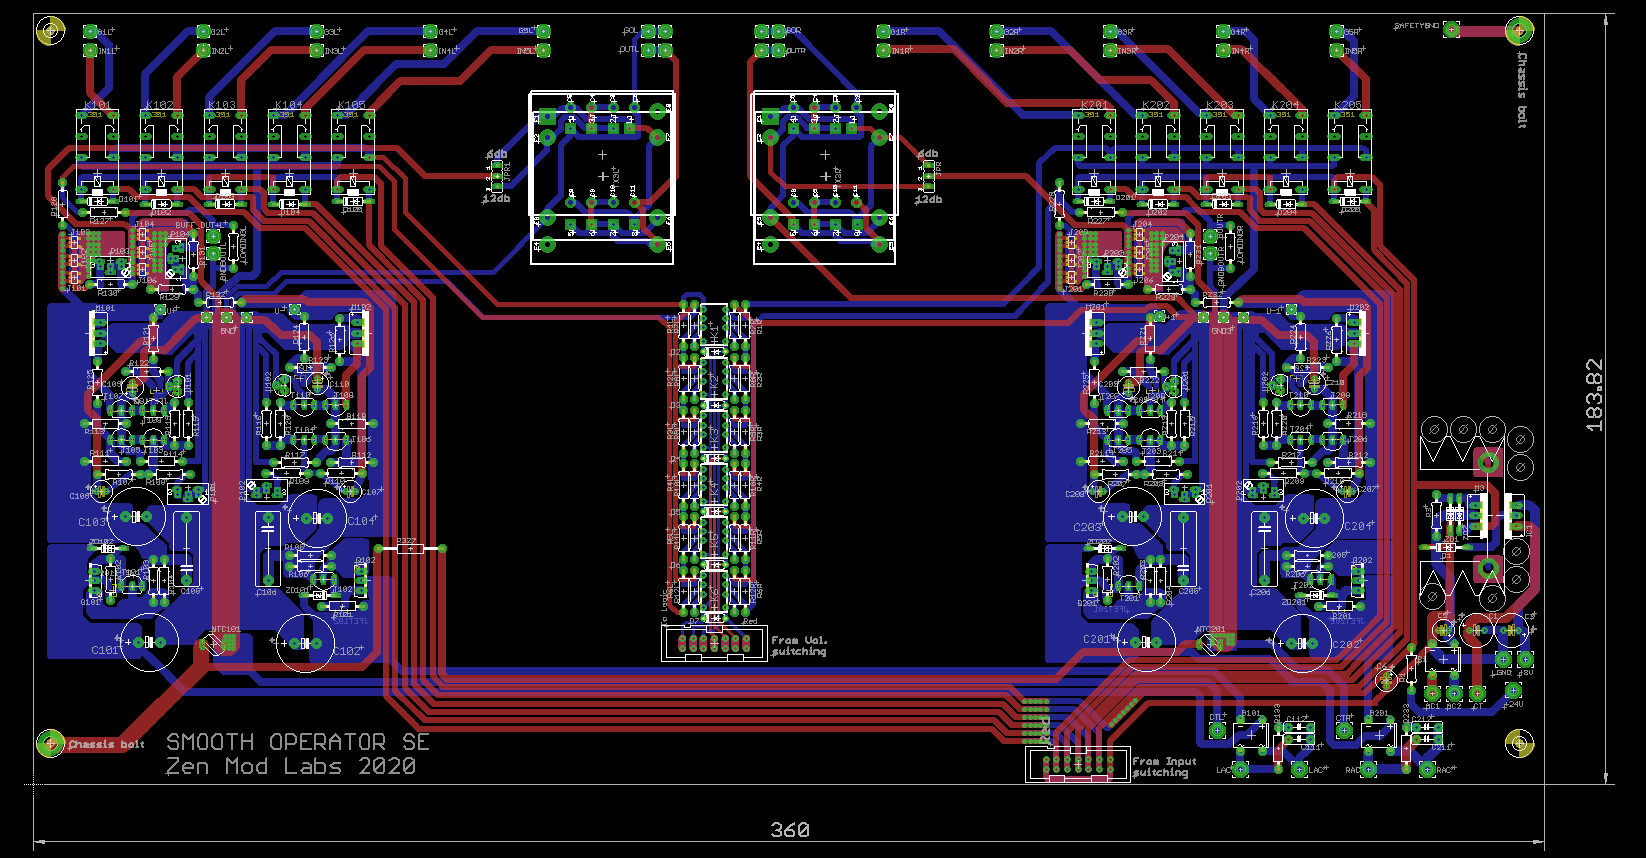Select capacitor C103
1646x858 pixels.
tap(136, 516)
